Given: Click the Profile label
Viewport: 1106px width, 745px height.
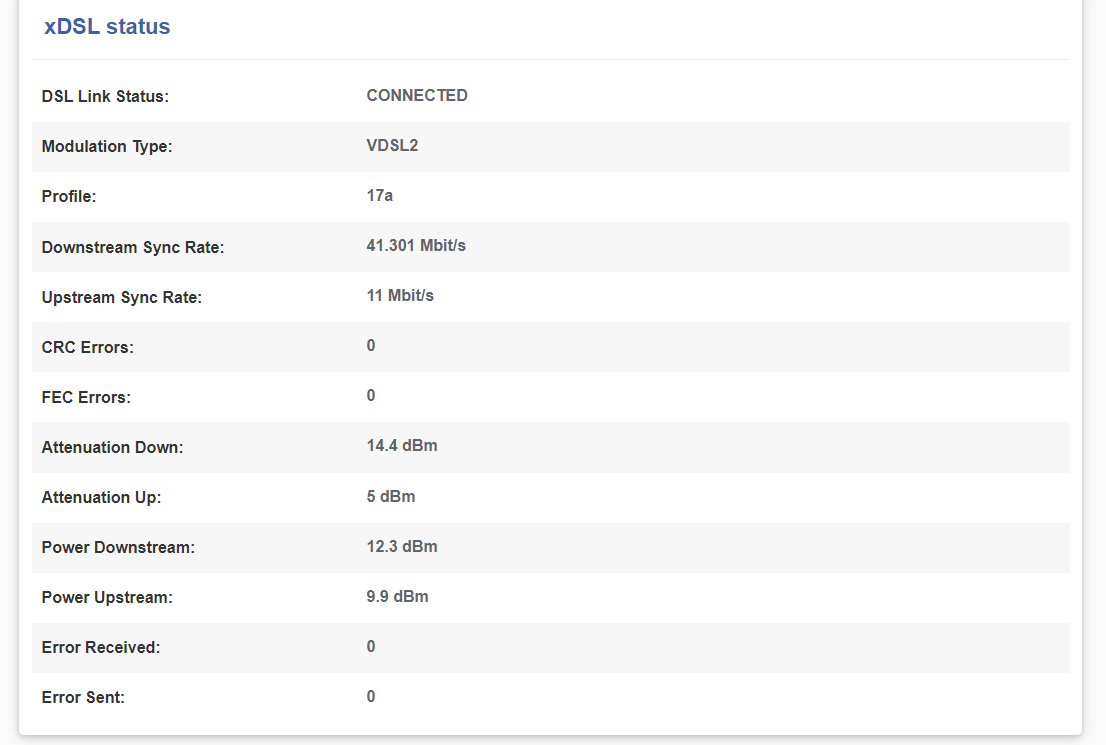Looking at the screenshot, I should point(69,197).
